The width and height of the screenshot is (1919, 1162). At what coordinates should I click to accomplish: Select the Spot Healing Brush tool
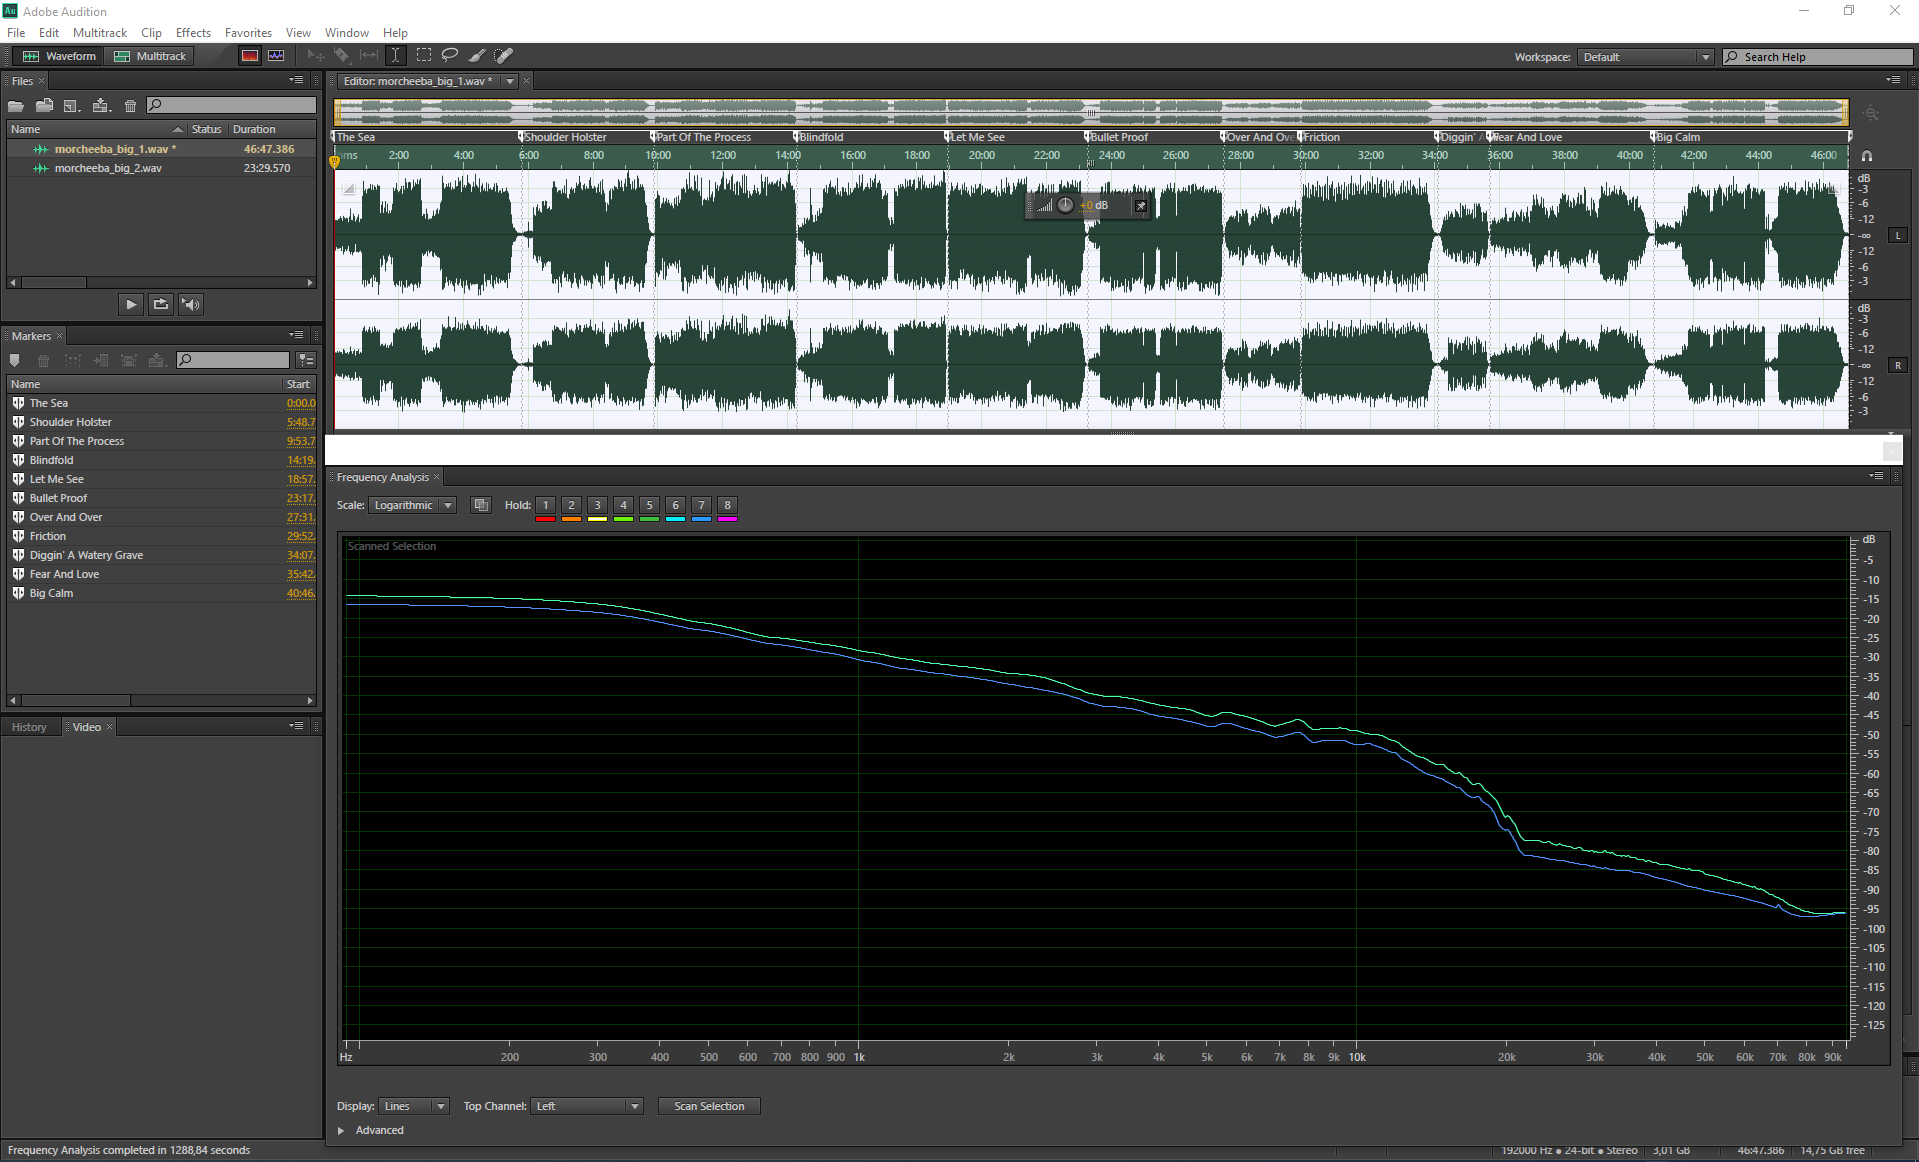(x=504, y=56)
